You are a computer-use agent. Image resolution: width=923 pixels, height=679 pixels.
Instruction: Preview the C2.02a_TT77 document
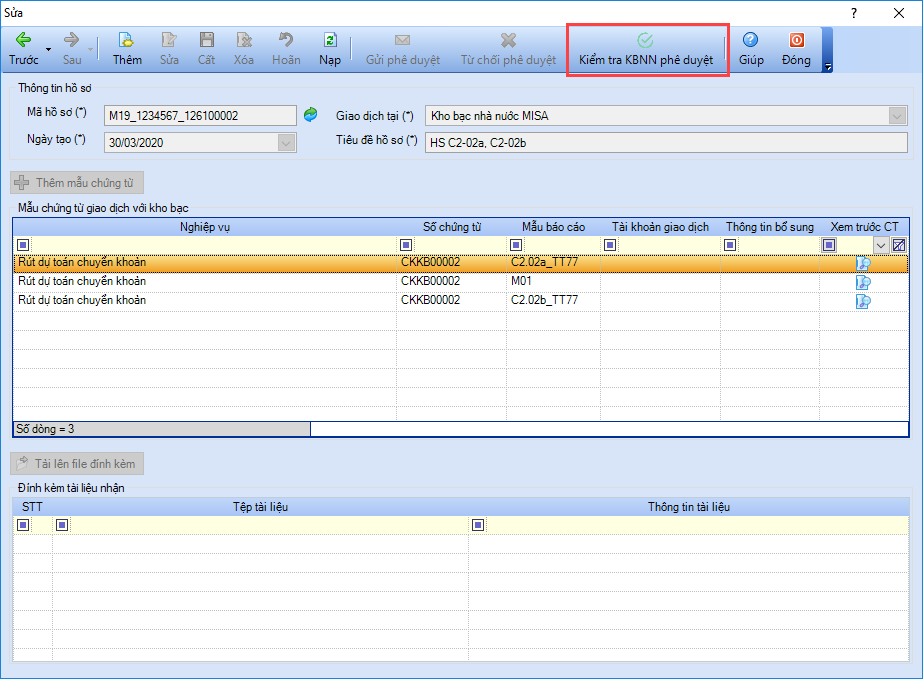tap(864, 263)
